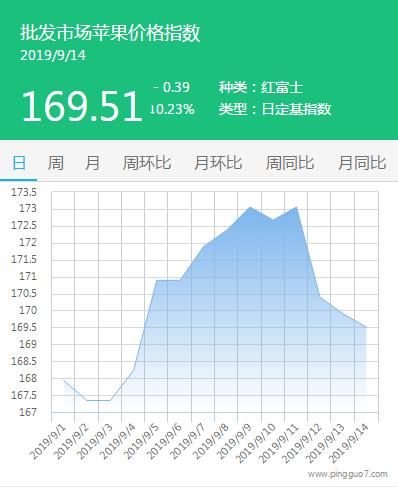Click the y-axis label 168.5
This screenshot has height=487, width=398.
[24, 361]
